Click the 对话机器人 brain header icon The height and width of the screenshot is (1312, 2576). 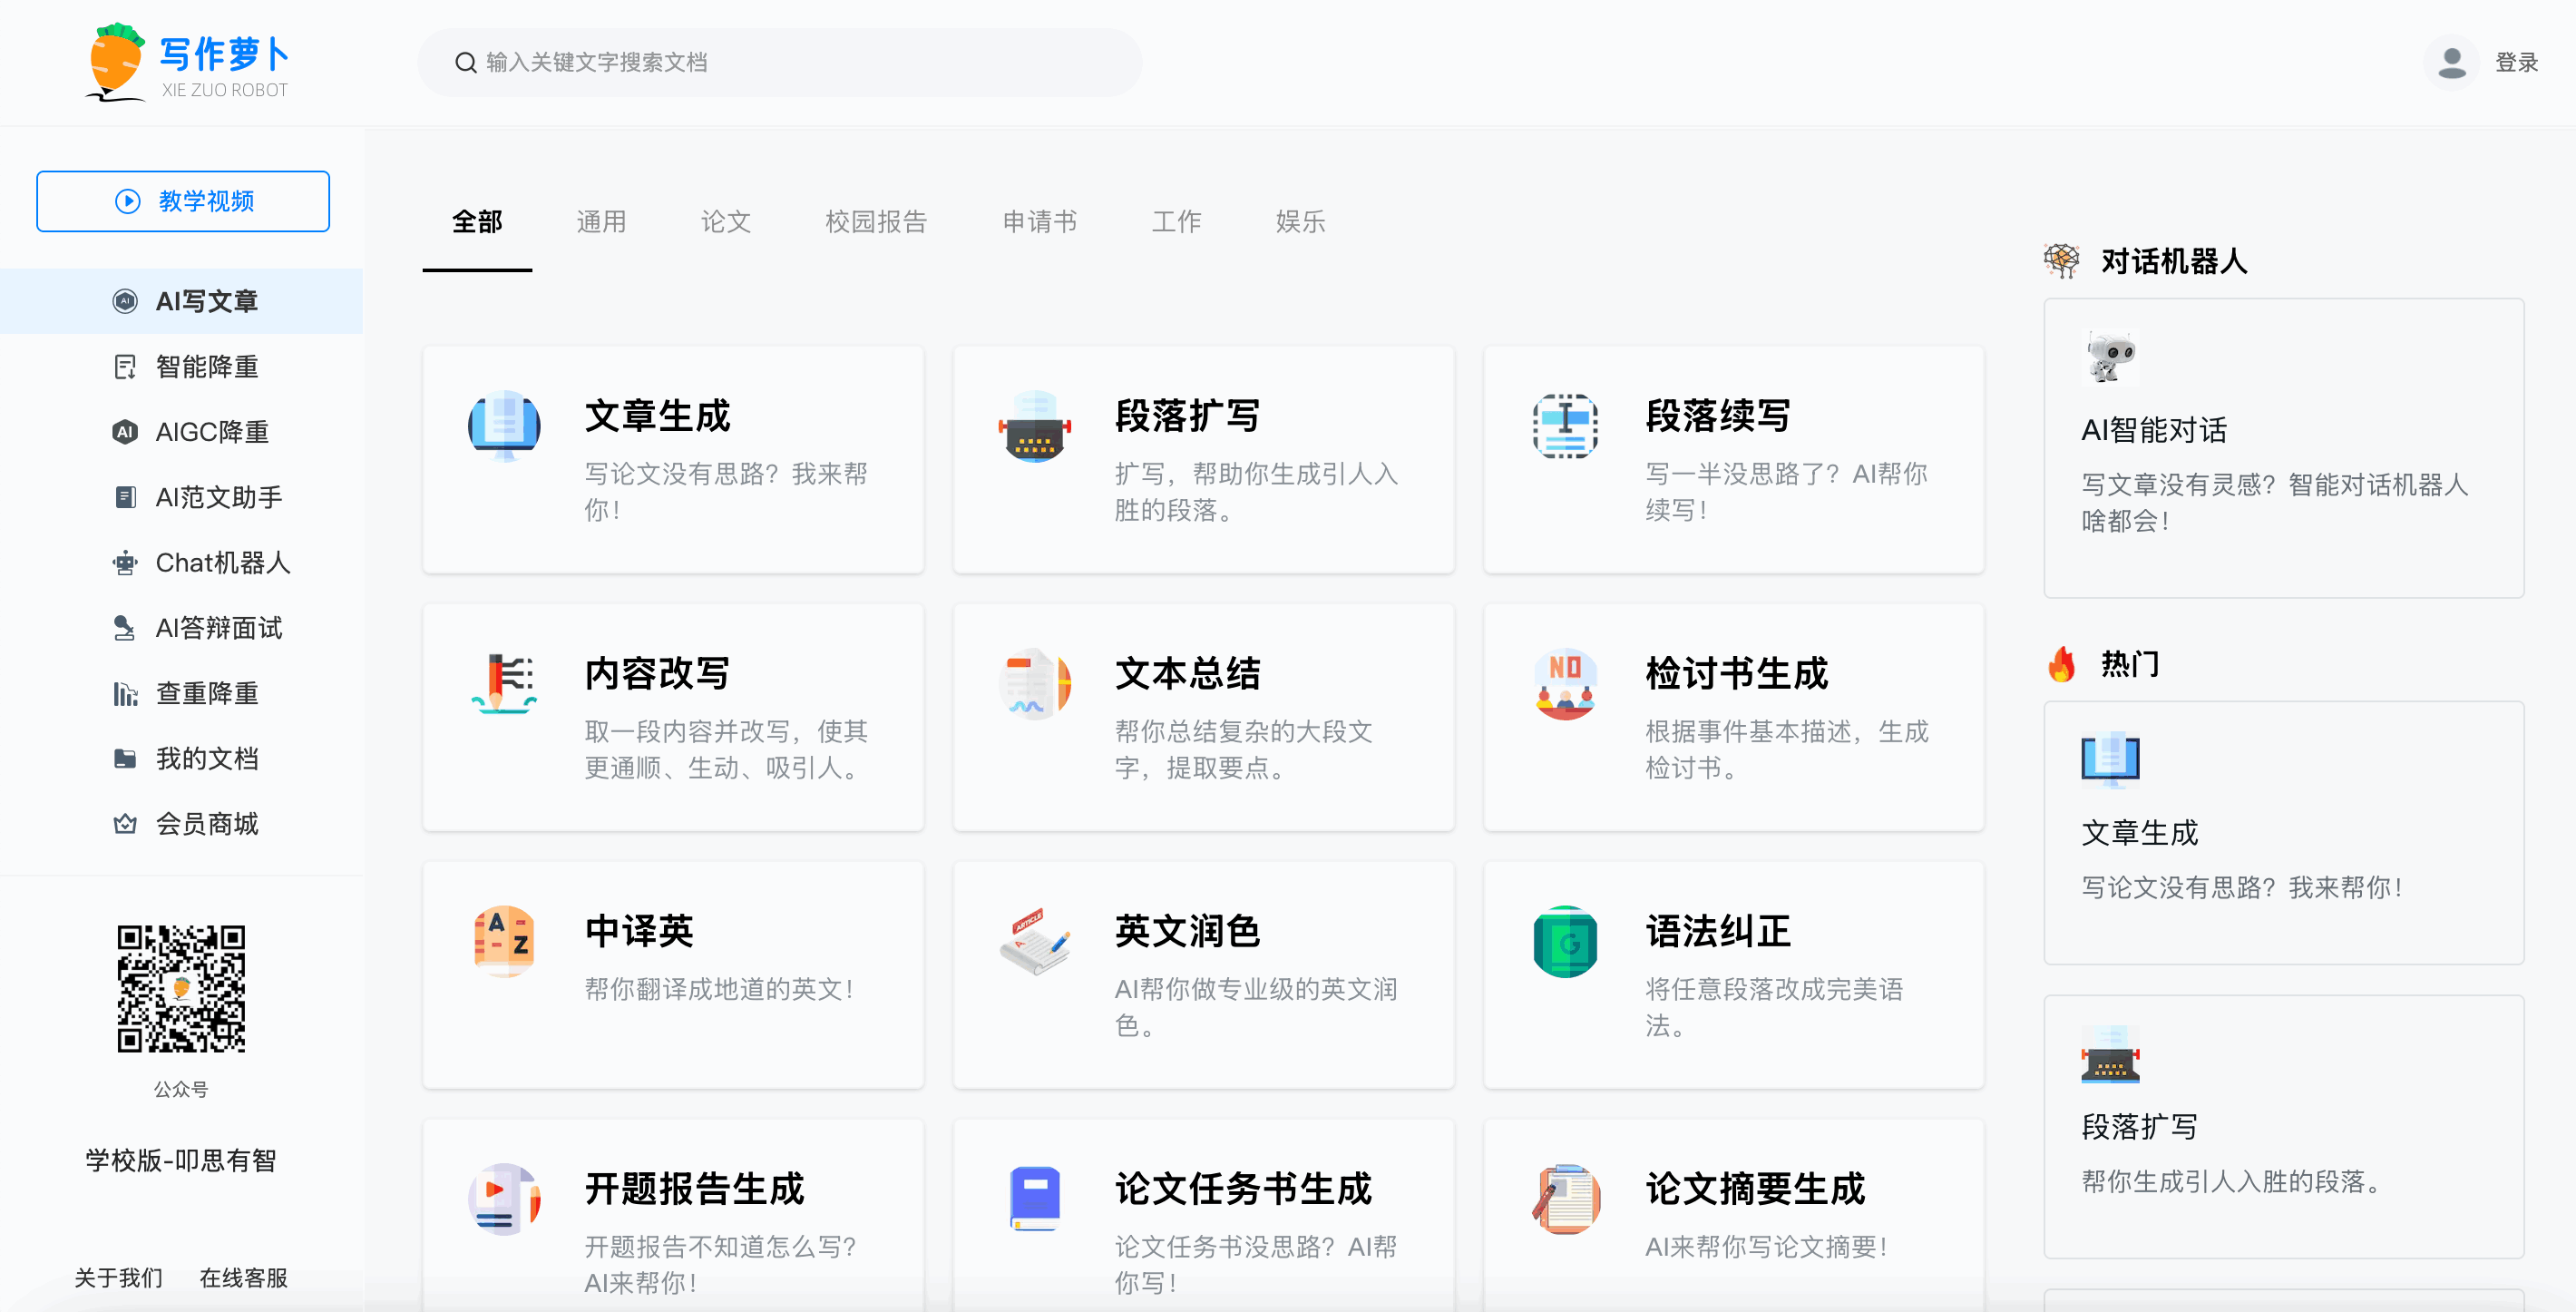coord(2062,261)
